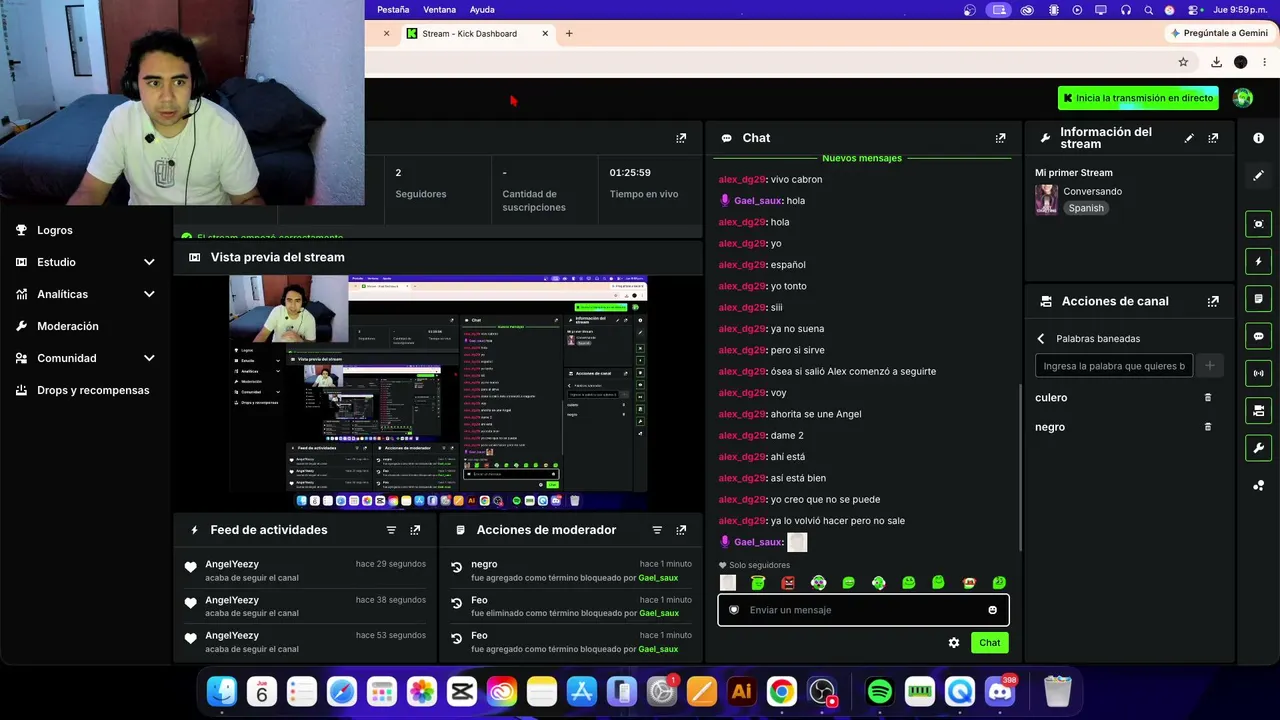Viewport: 1280px width, 720px height.
Task: Pop out the Acciones de canal panel
Action: (x=1213, y=301)
